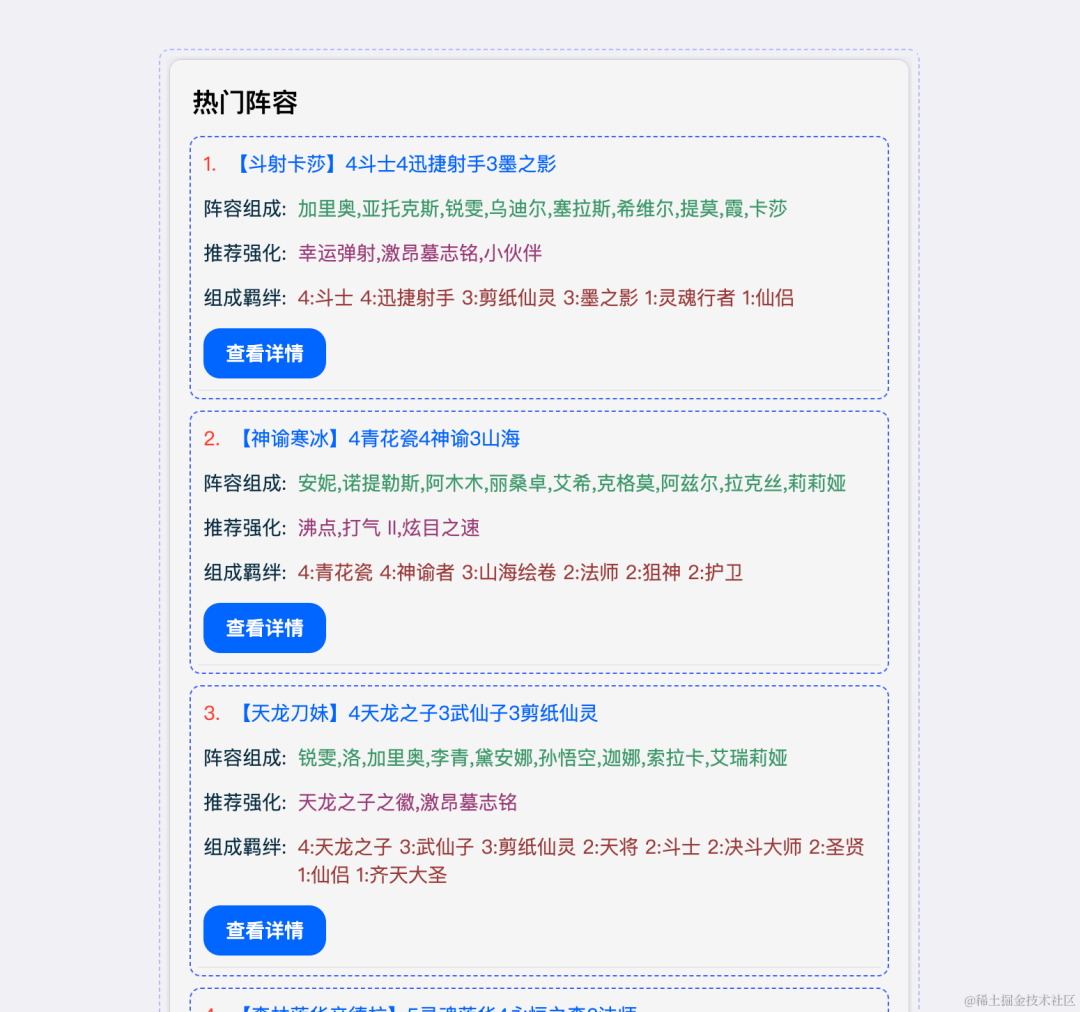Click 阵容组成 label in the 斗射卡莎 card
Viewport: 1080px width, 1012px height.
coord(245,209)
